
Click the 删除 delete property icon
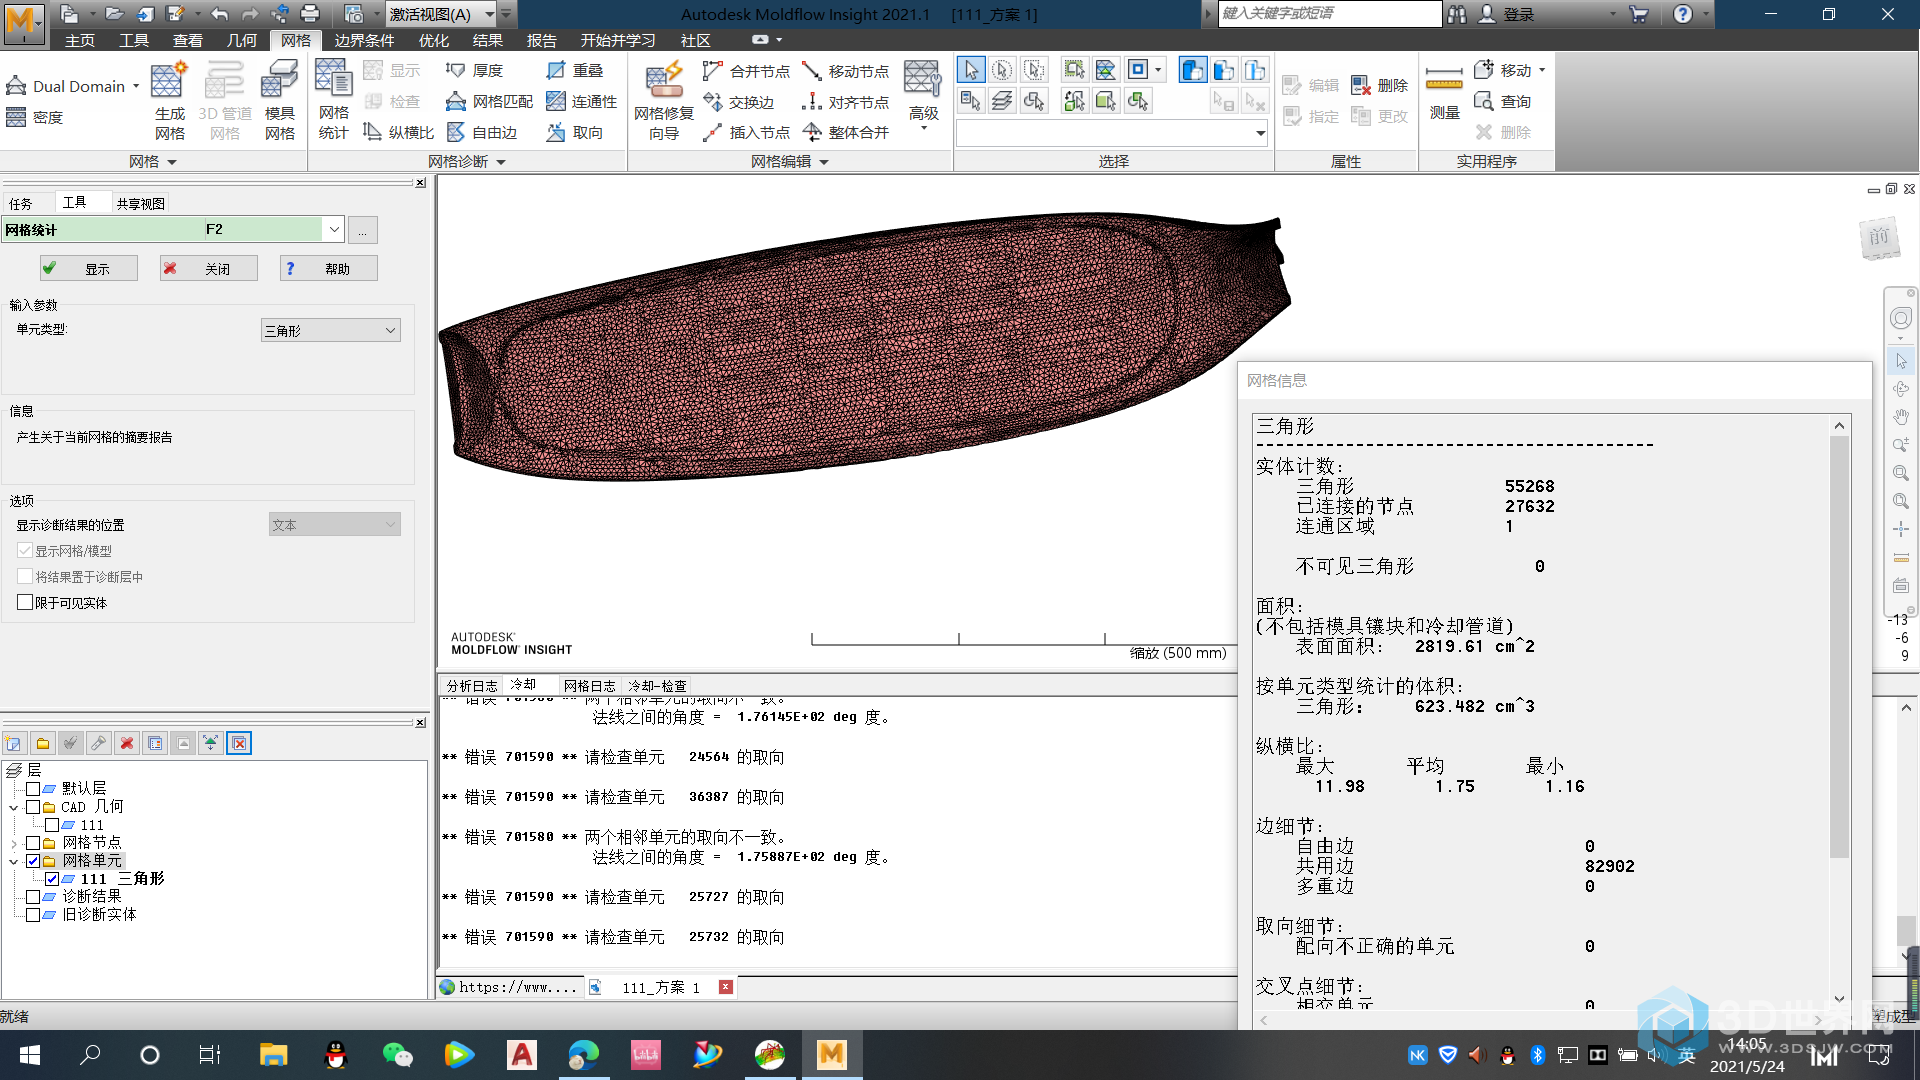1380,85
